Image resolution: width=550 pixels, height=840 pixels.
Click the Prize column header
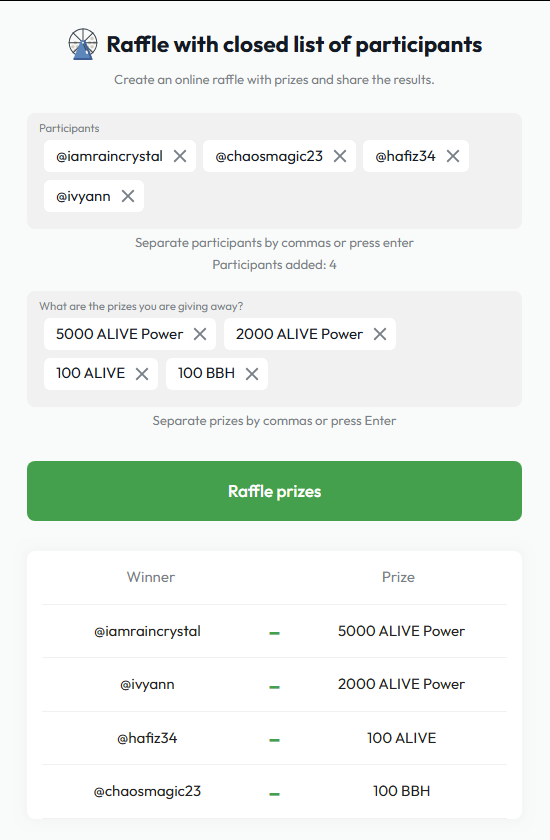pos(398,577)
